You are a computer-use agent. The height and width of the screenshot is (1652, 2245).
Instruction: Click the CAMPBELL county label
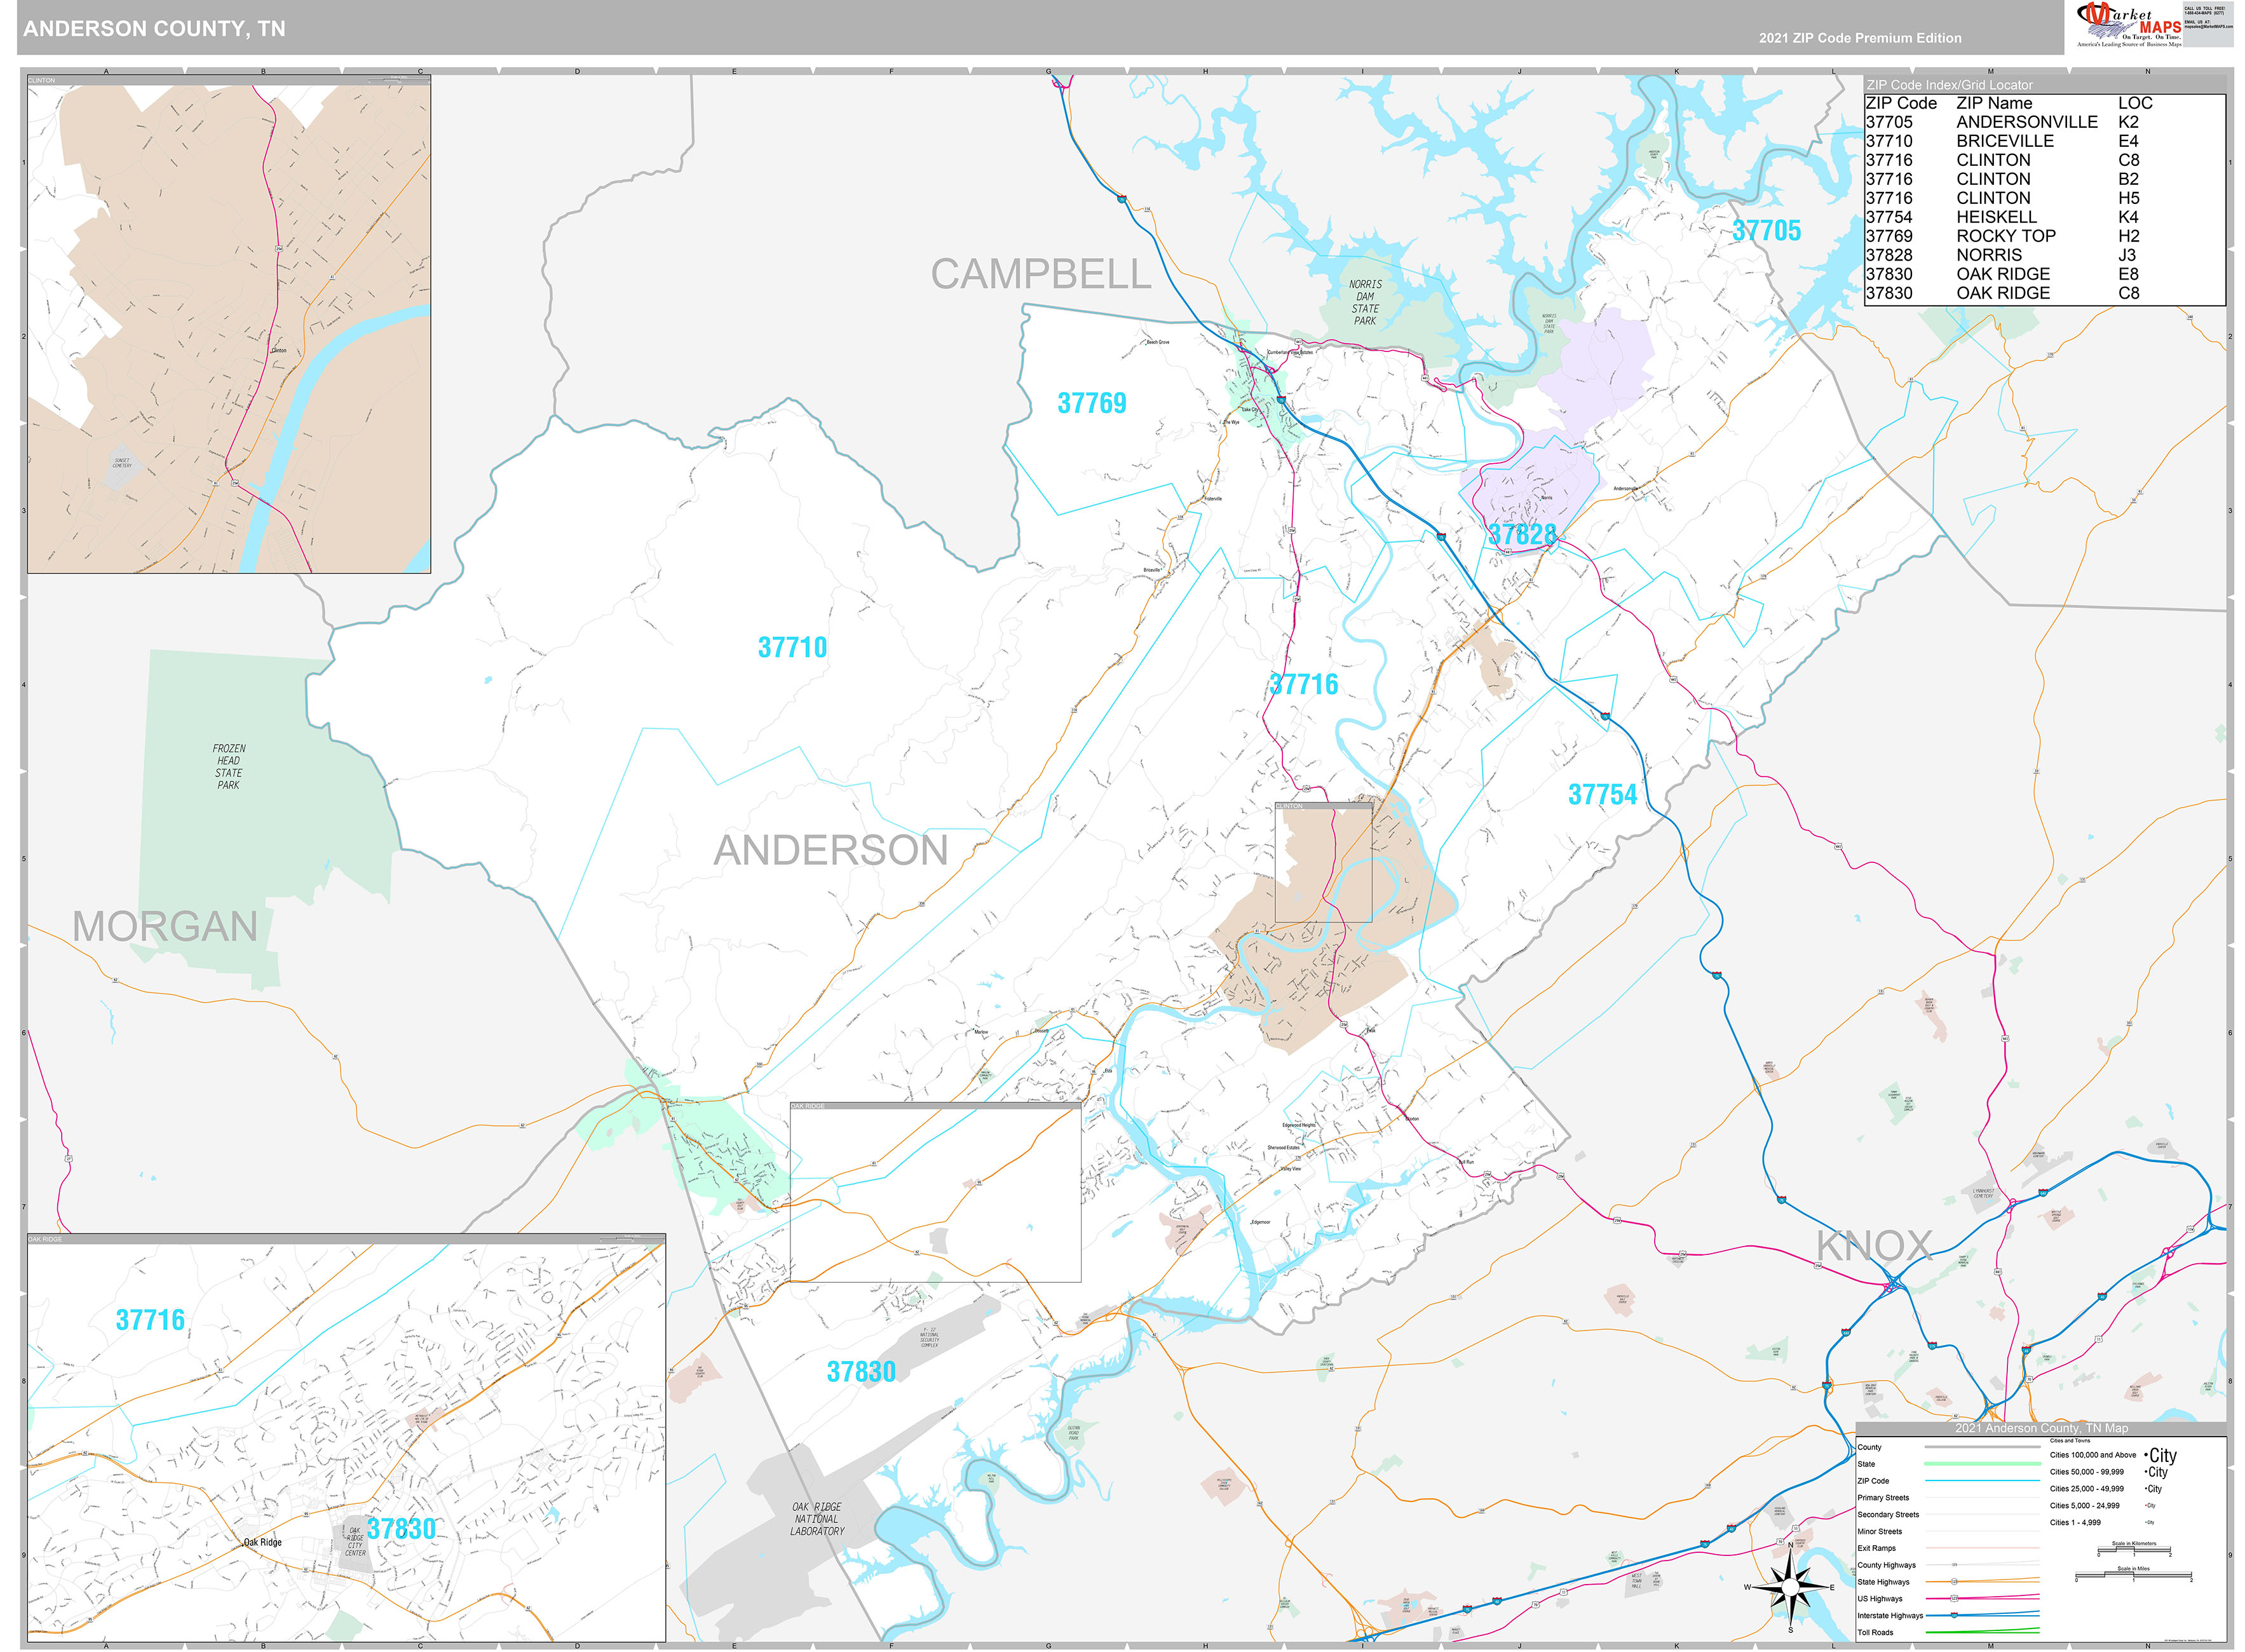1041,274
